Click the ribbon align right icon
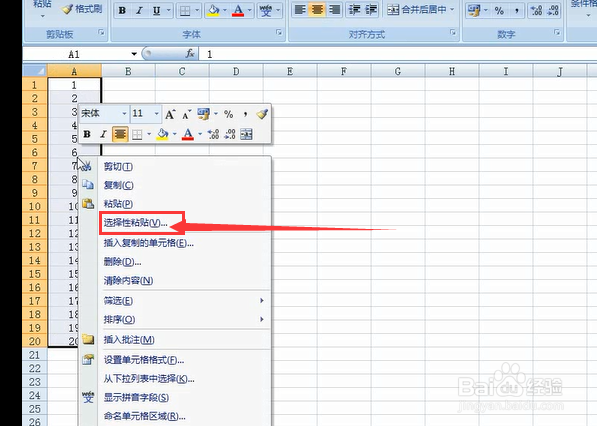The image size is (597, 426). pos(334,10)
